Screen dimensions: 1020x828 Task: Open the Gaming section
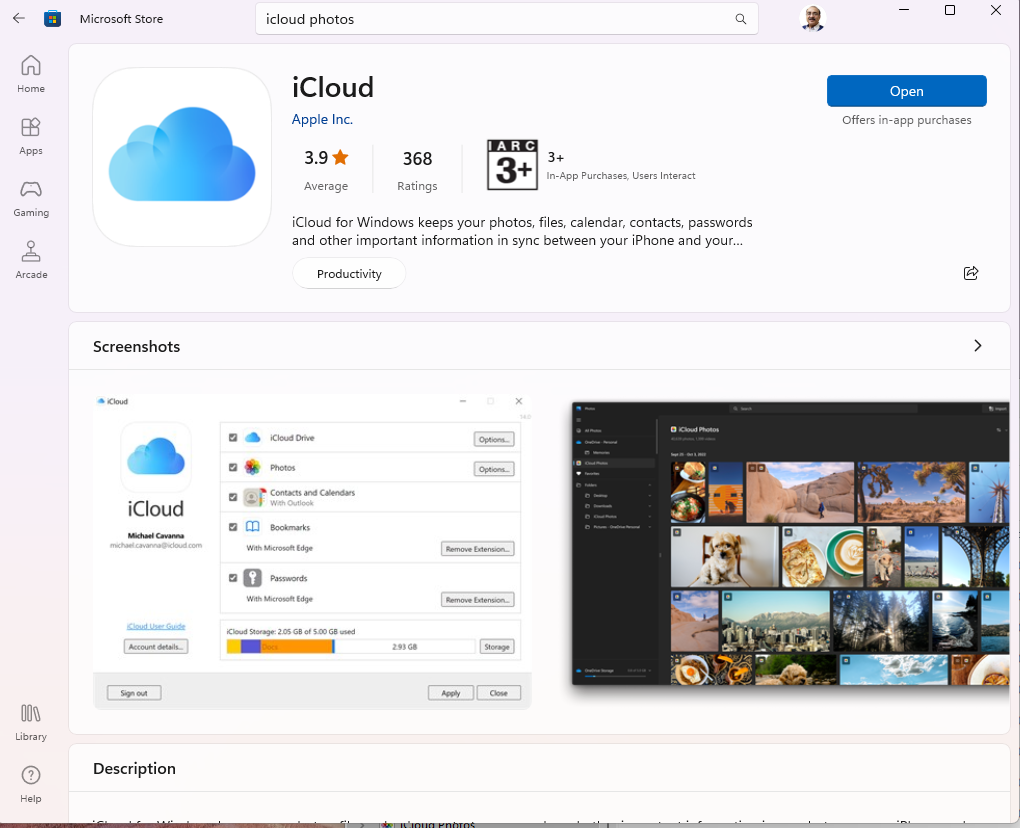coord(31,199)
